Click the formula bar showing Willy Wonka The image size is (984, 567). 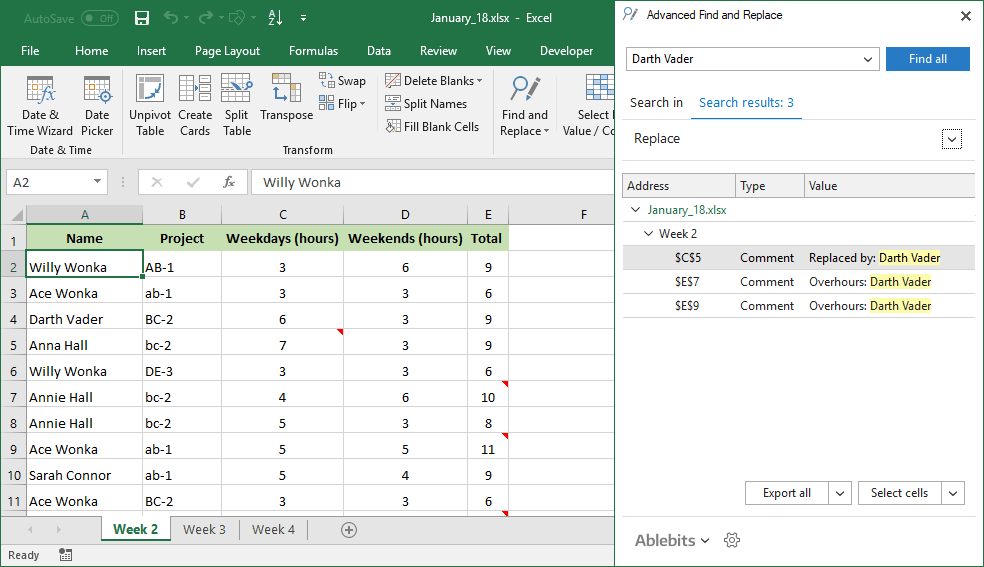click(432, 183)
